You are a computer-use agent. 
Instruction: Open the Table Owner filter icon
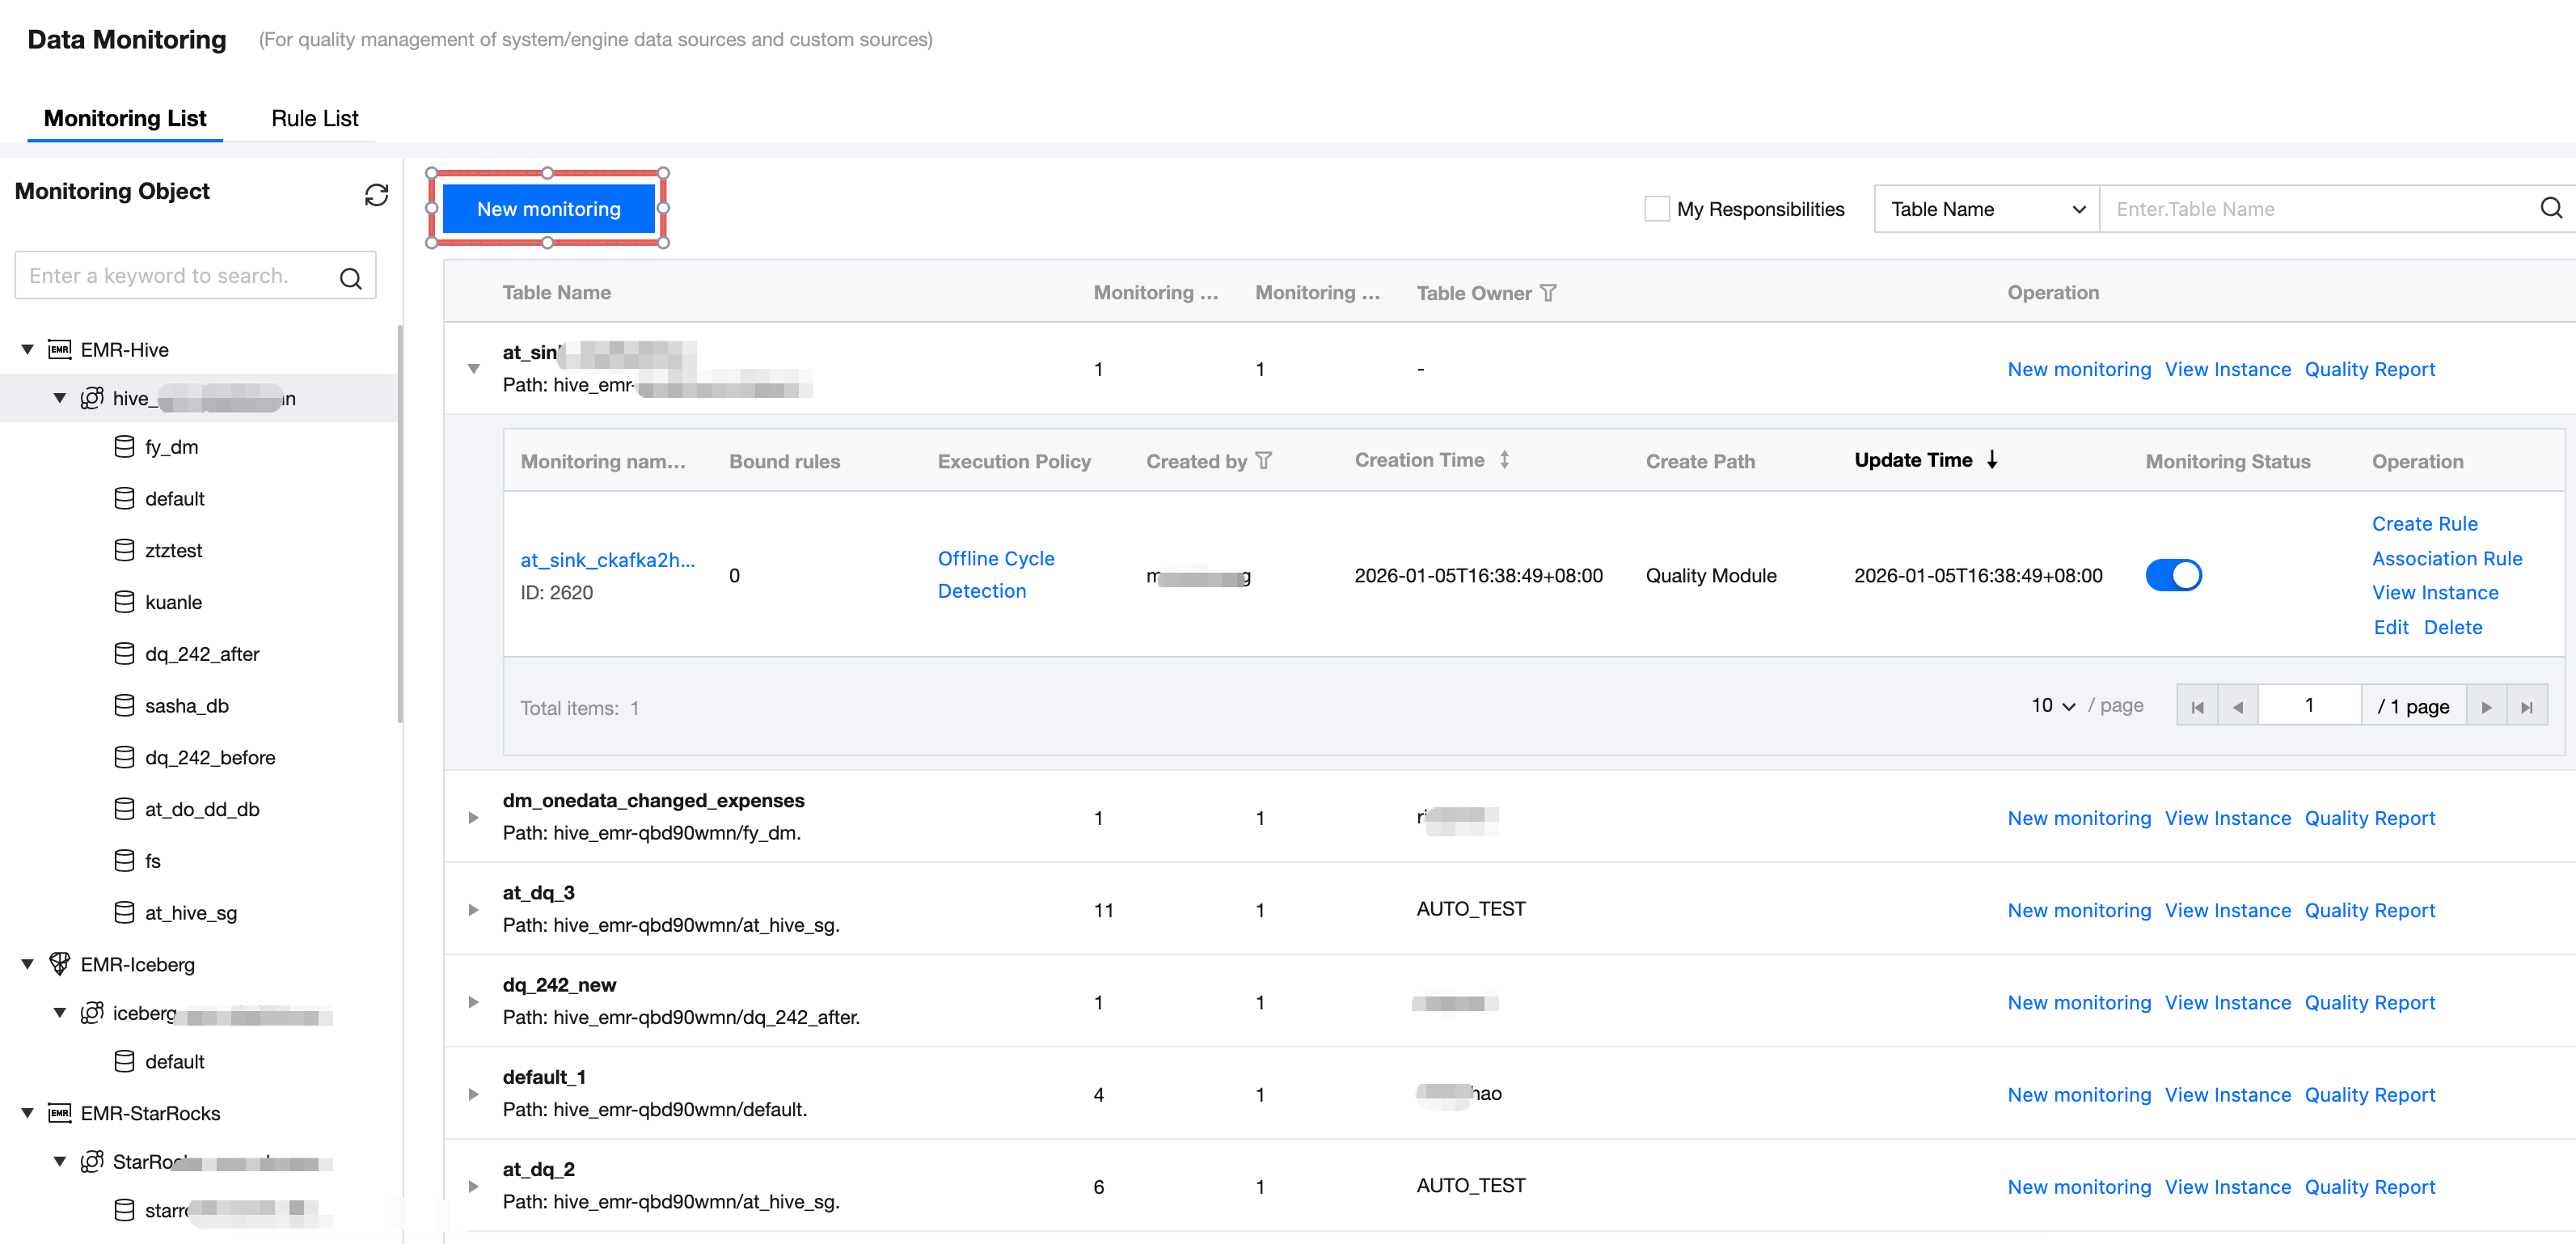1548,293
